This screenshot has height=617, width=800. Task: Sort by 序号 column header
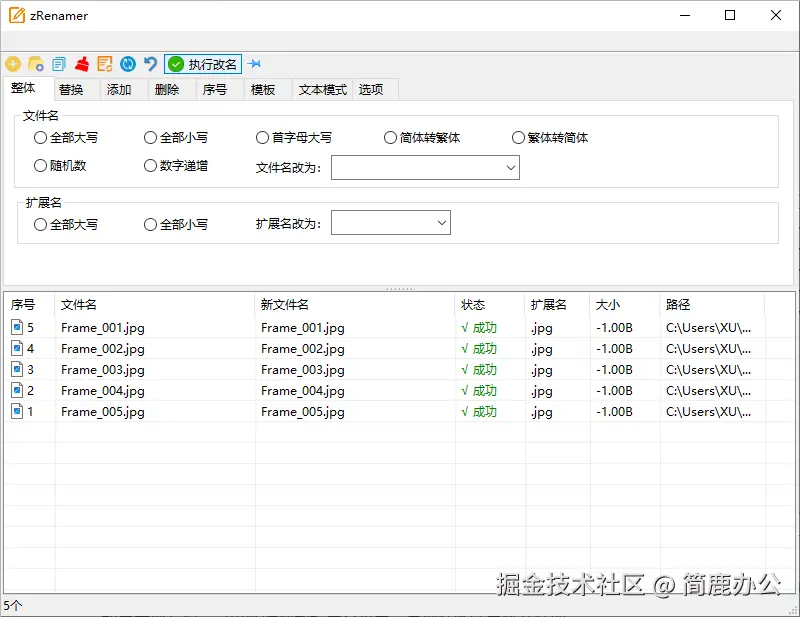pos(29,305)
